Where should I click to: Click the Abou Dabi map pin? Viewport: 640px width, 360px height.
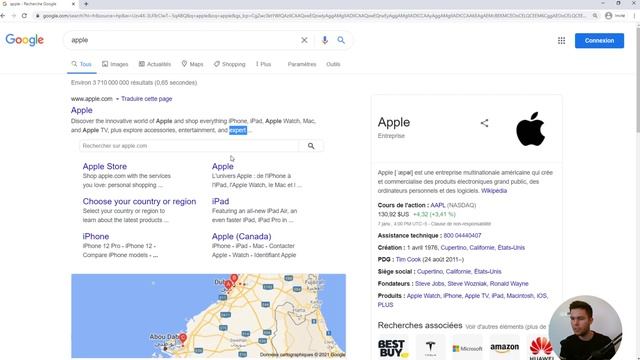(x=183, y=338)
